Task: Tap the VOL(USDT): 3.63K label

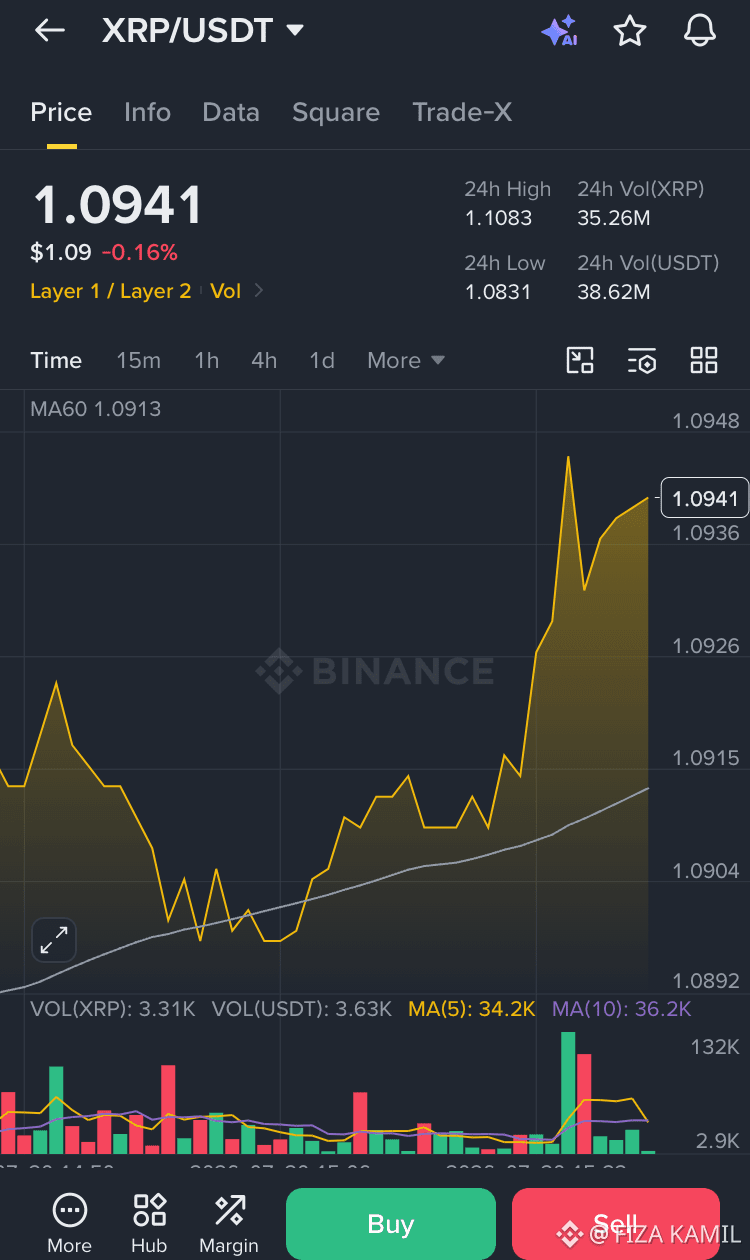Action: pos(301,1008)
